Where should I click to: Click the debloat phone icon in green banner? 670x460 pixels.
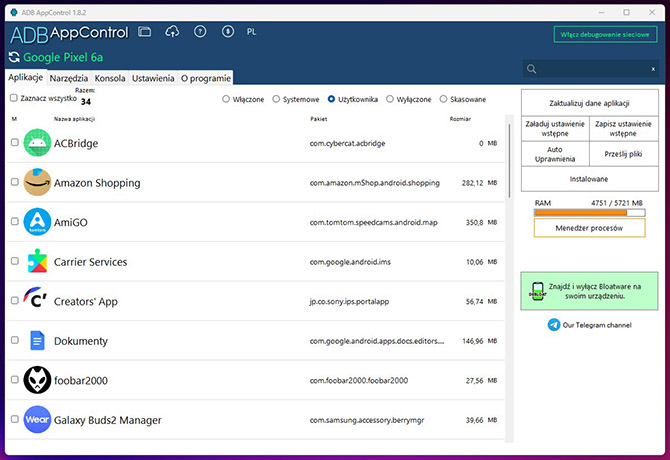point(538,291)
